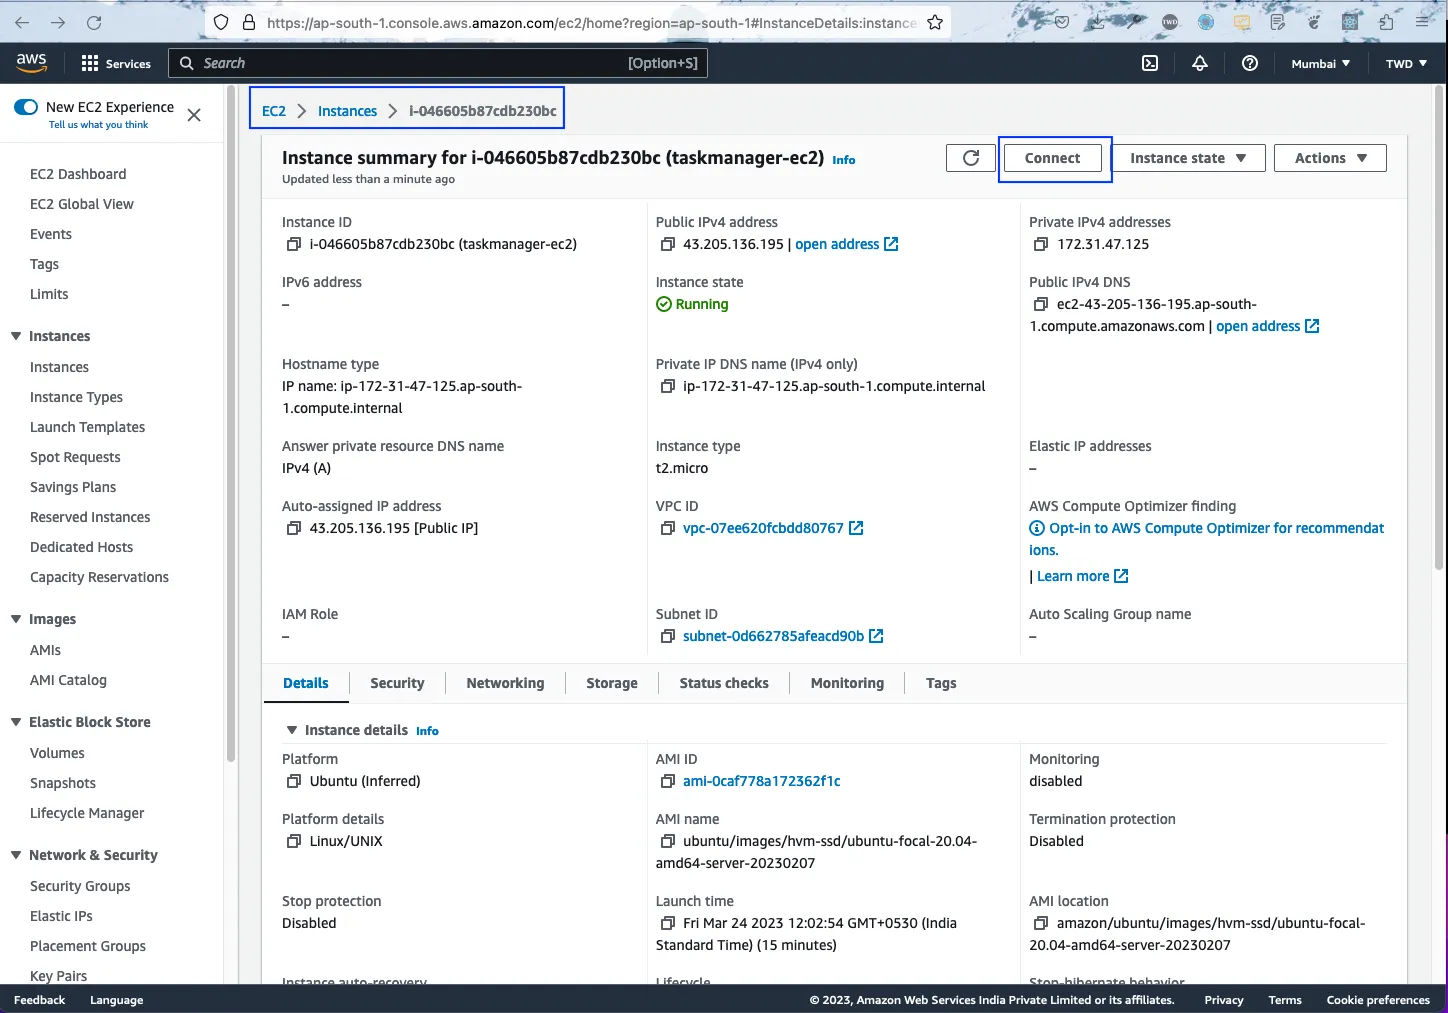Copy the VPC ID value
Screen dimensions: 1448x1013
(668, 528)
